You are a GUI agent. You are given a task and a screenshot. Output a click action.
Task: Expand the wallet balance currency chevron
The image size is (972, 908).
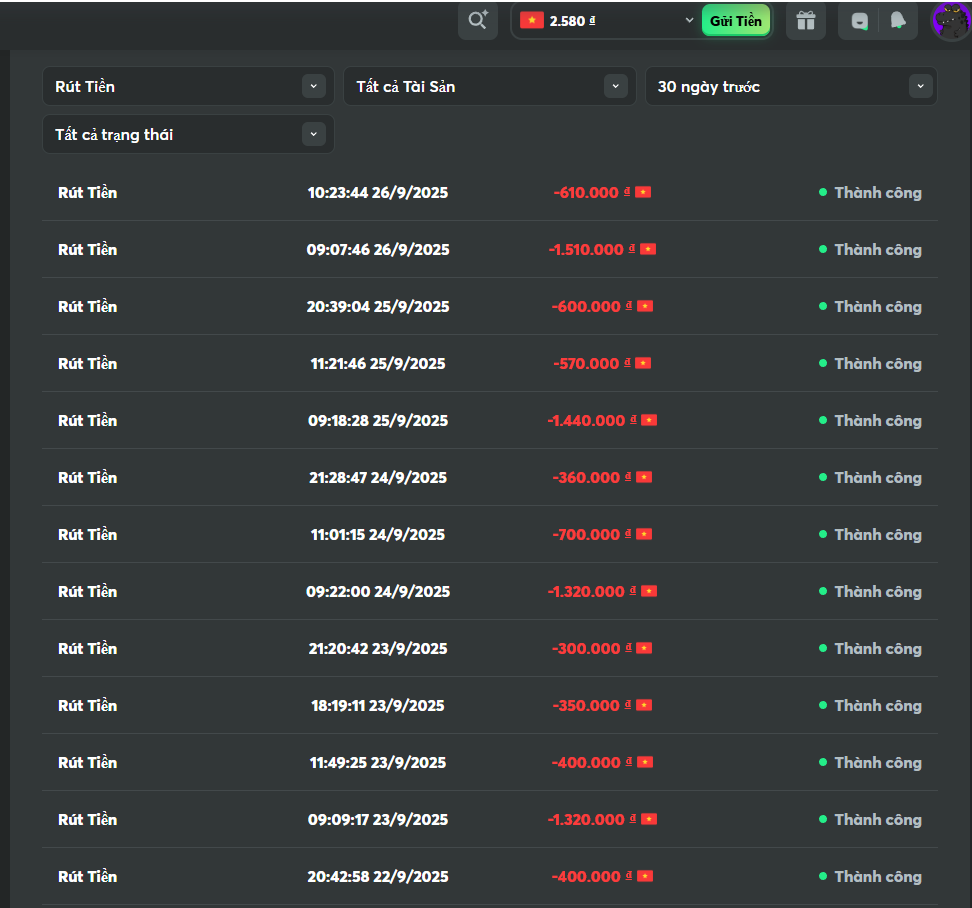(689, 20)
